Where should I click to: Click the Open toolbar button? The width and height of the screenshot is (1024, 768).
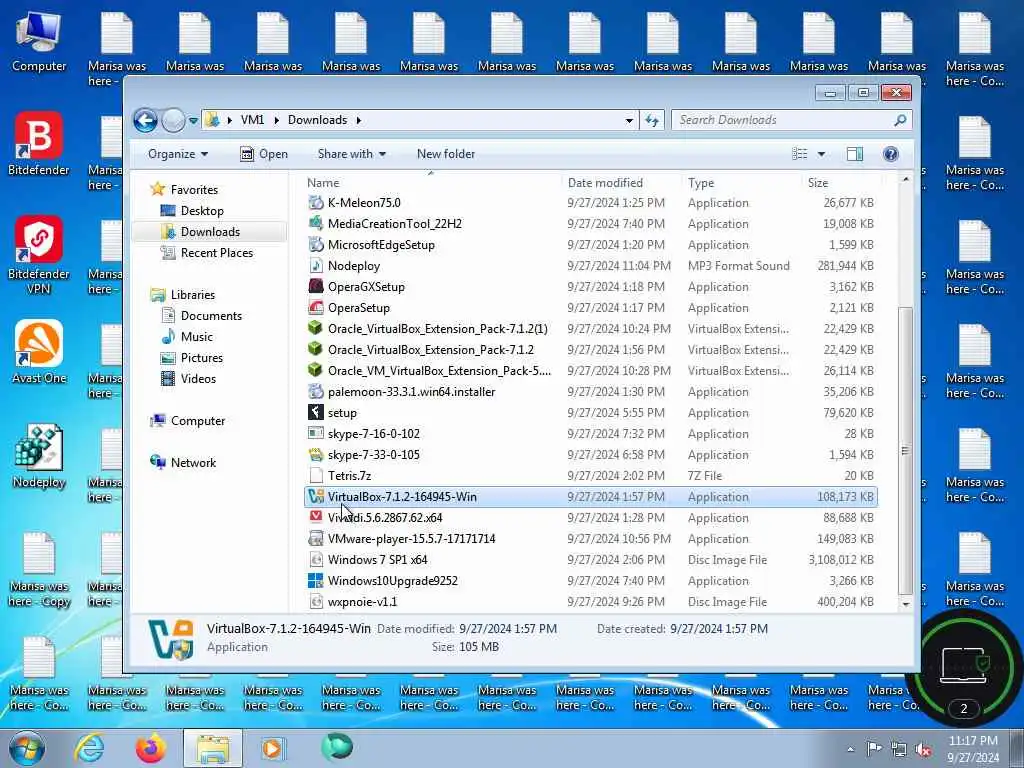pyautogui.click(x=264, y=153)
